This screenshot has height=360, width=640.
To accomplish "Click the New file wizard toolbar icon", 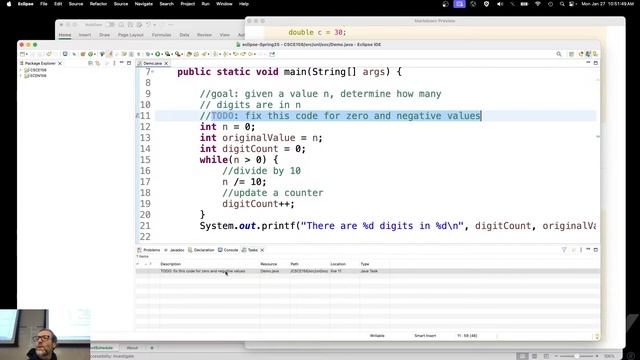I will pyautogui.click(x=23, y=54).
